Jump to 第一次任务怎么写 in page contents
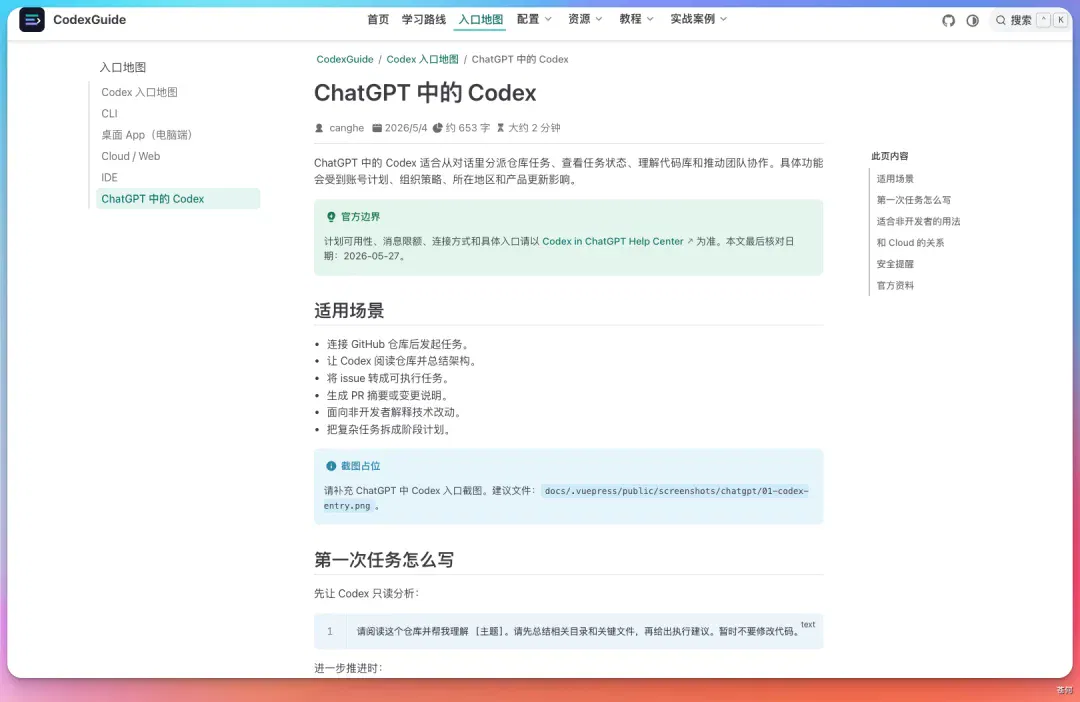Screen dimensions: 1080x702 (913, 200)
